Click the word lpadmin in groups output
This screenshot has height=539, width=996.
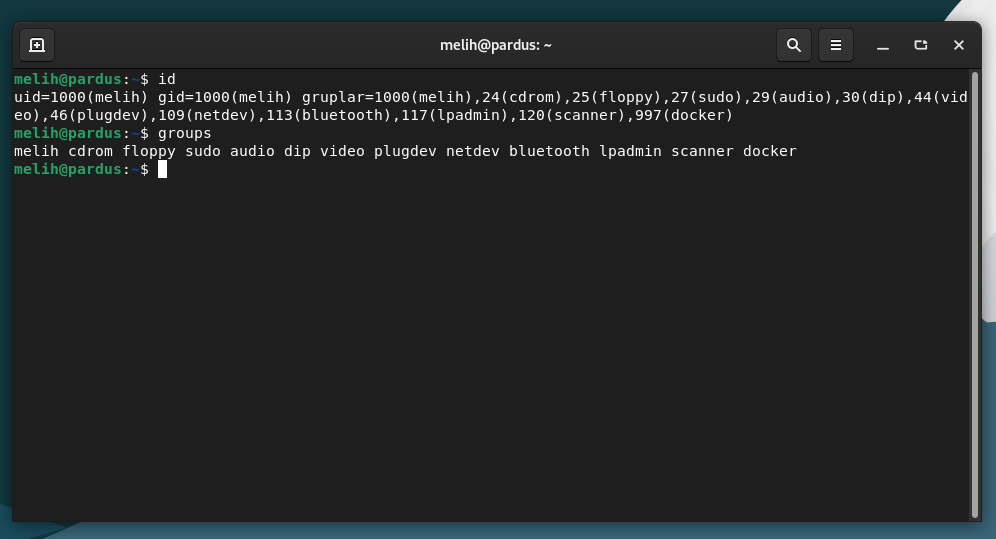[630, 151]
